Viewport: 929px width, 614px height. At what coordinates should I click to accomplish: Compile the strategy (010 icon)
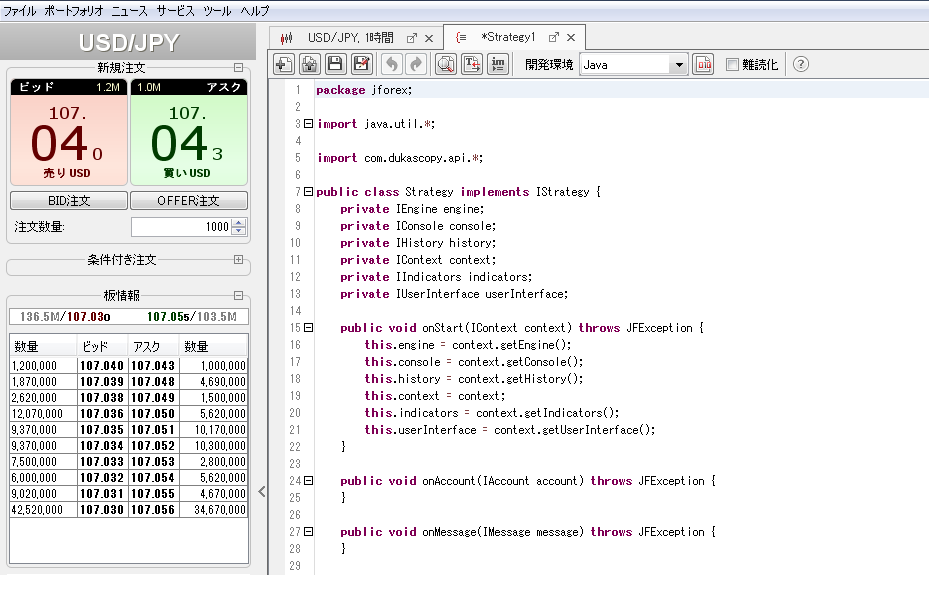pyautogui.click(x=703, y=64)
